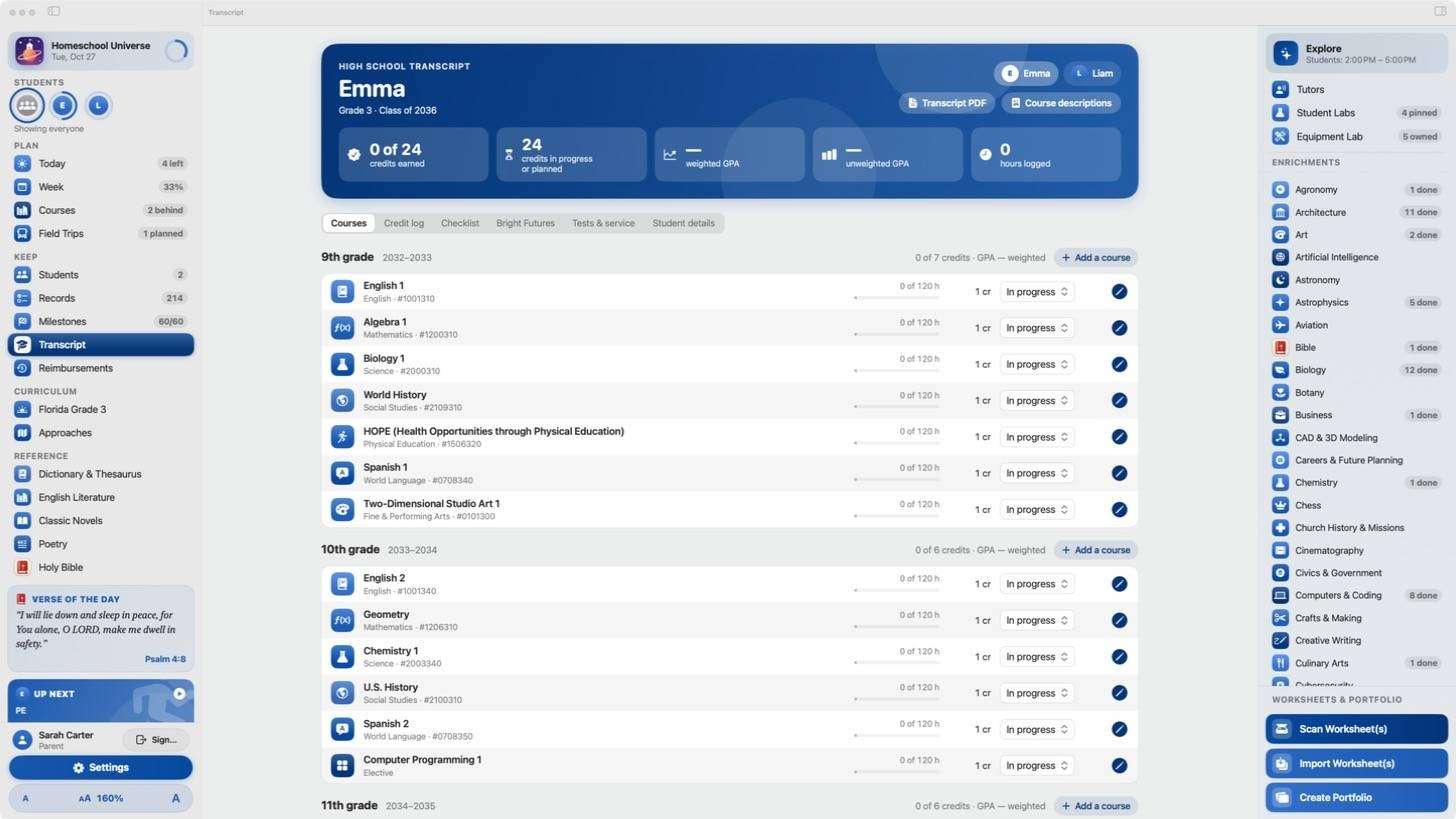Open the Holy Bible reference
Image resolution: width=1456 pixels, height=819 pixels.
100,567
